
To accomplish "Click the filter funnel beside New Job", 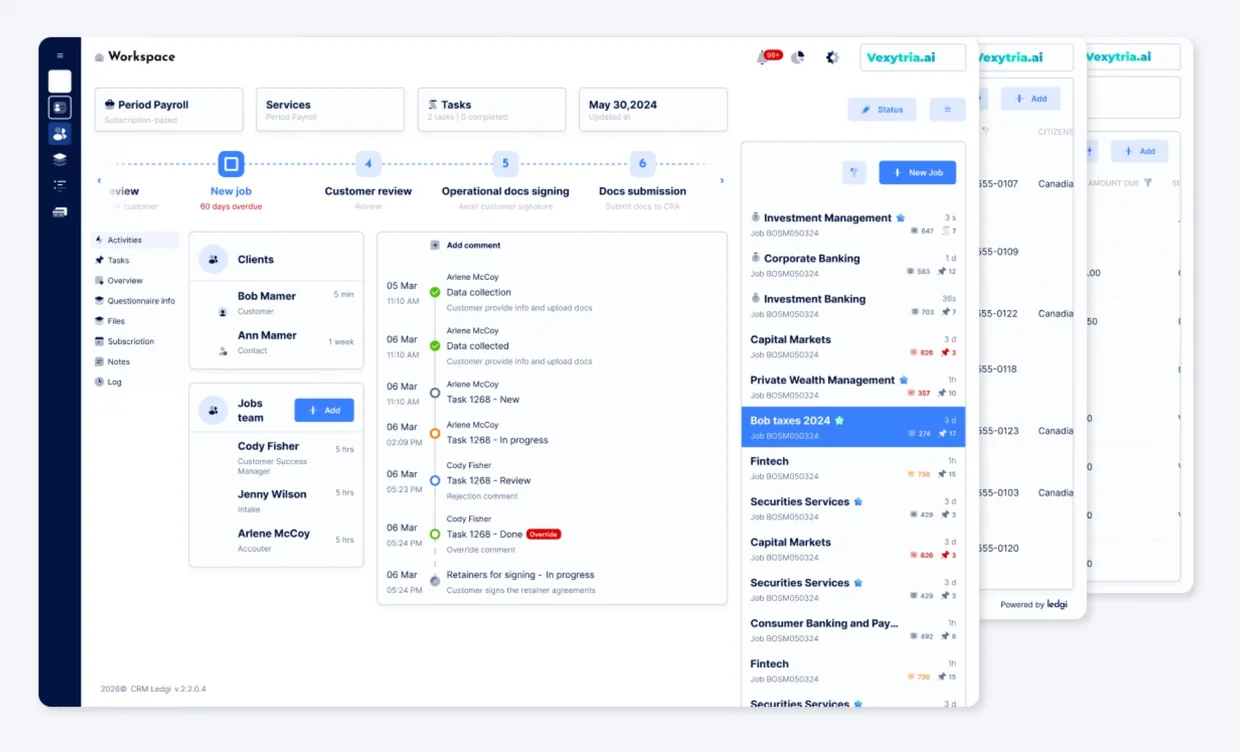I will point(854,172).
